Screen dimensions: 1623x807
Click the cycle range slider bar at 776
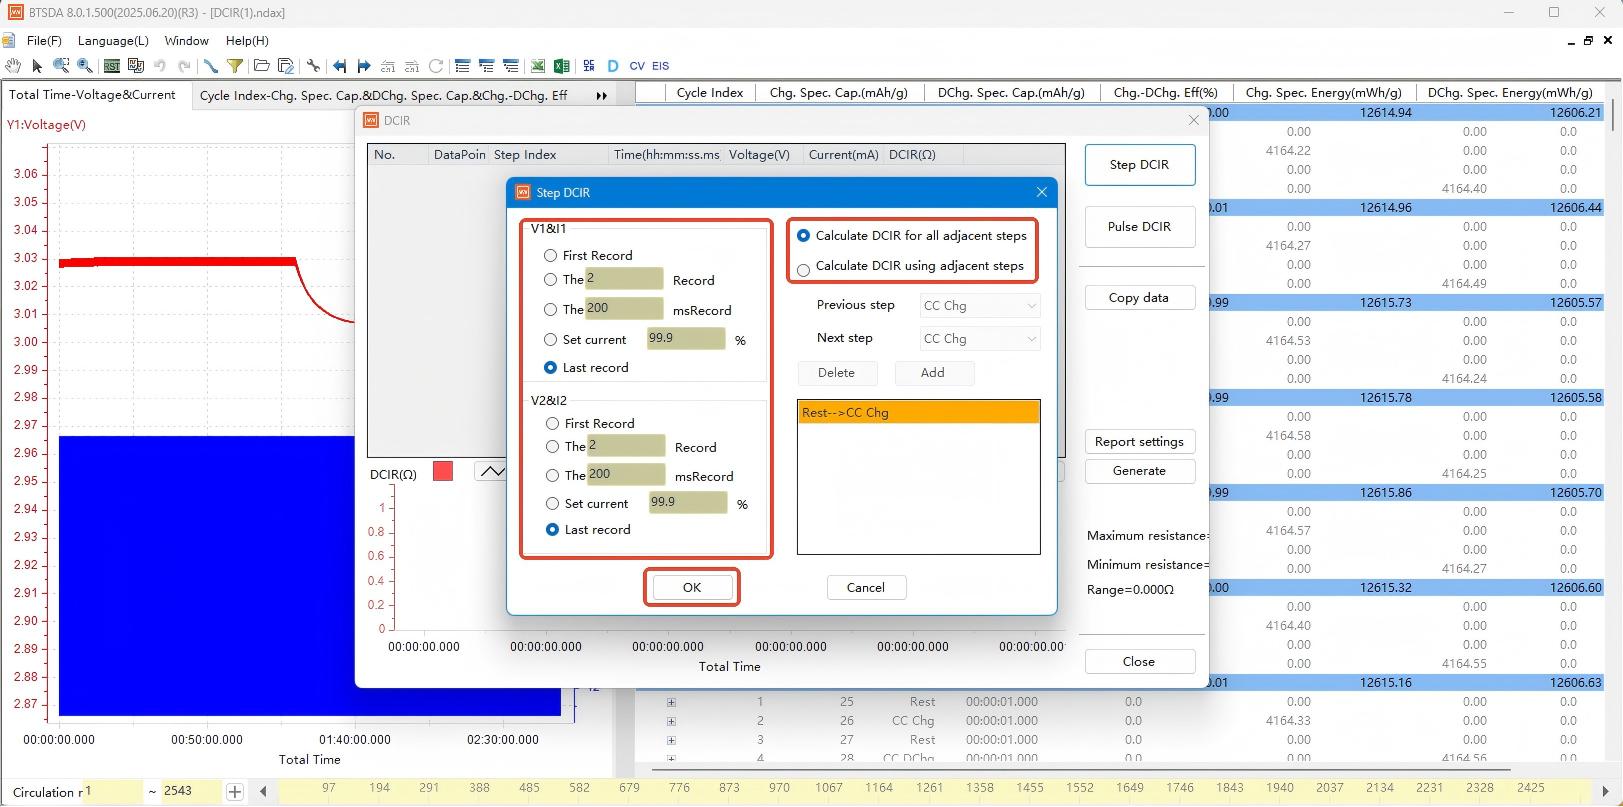[679, 788]
